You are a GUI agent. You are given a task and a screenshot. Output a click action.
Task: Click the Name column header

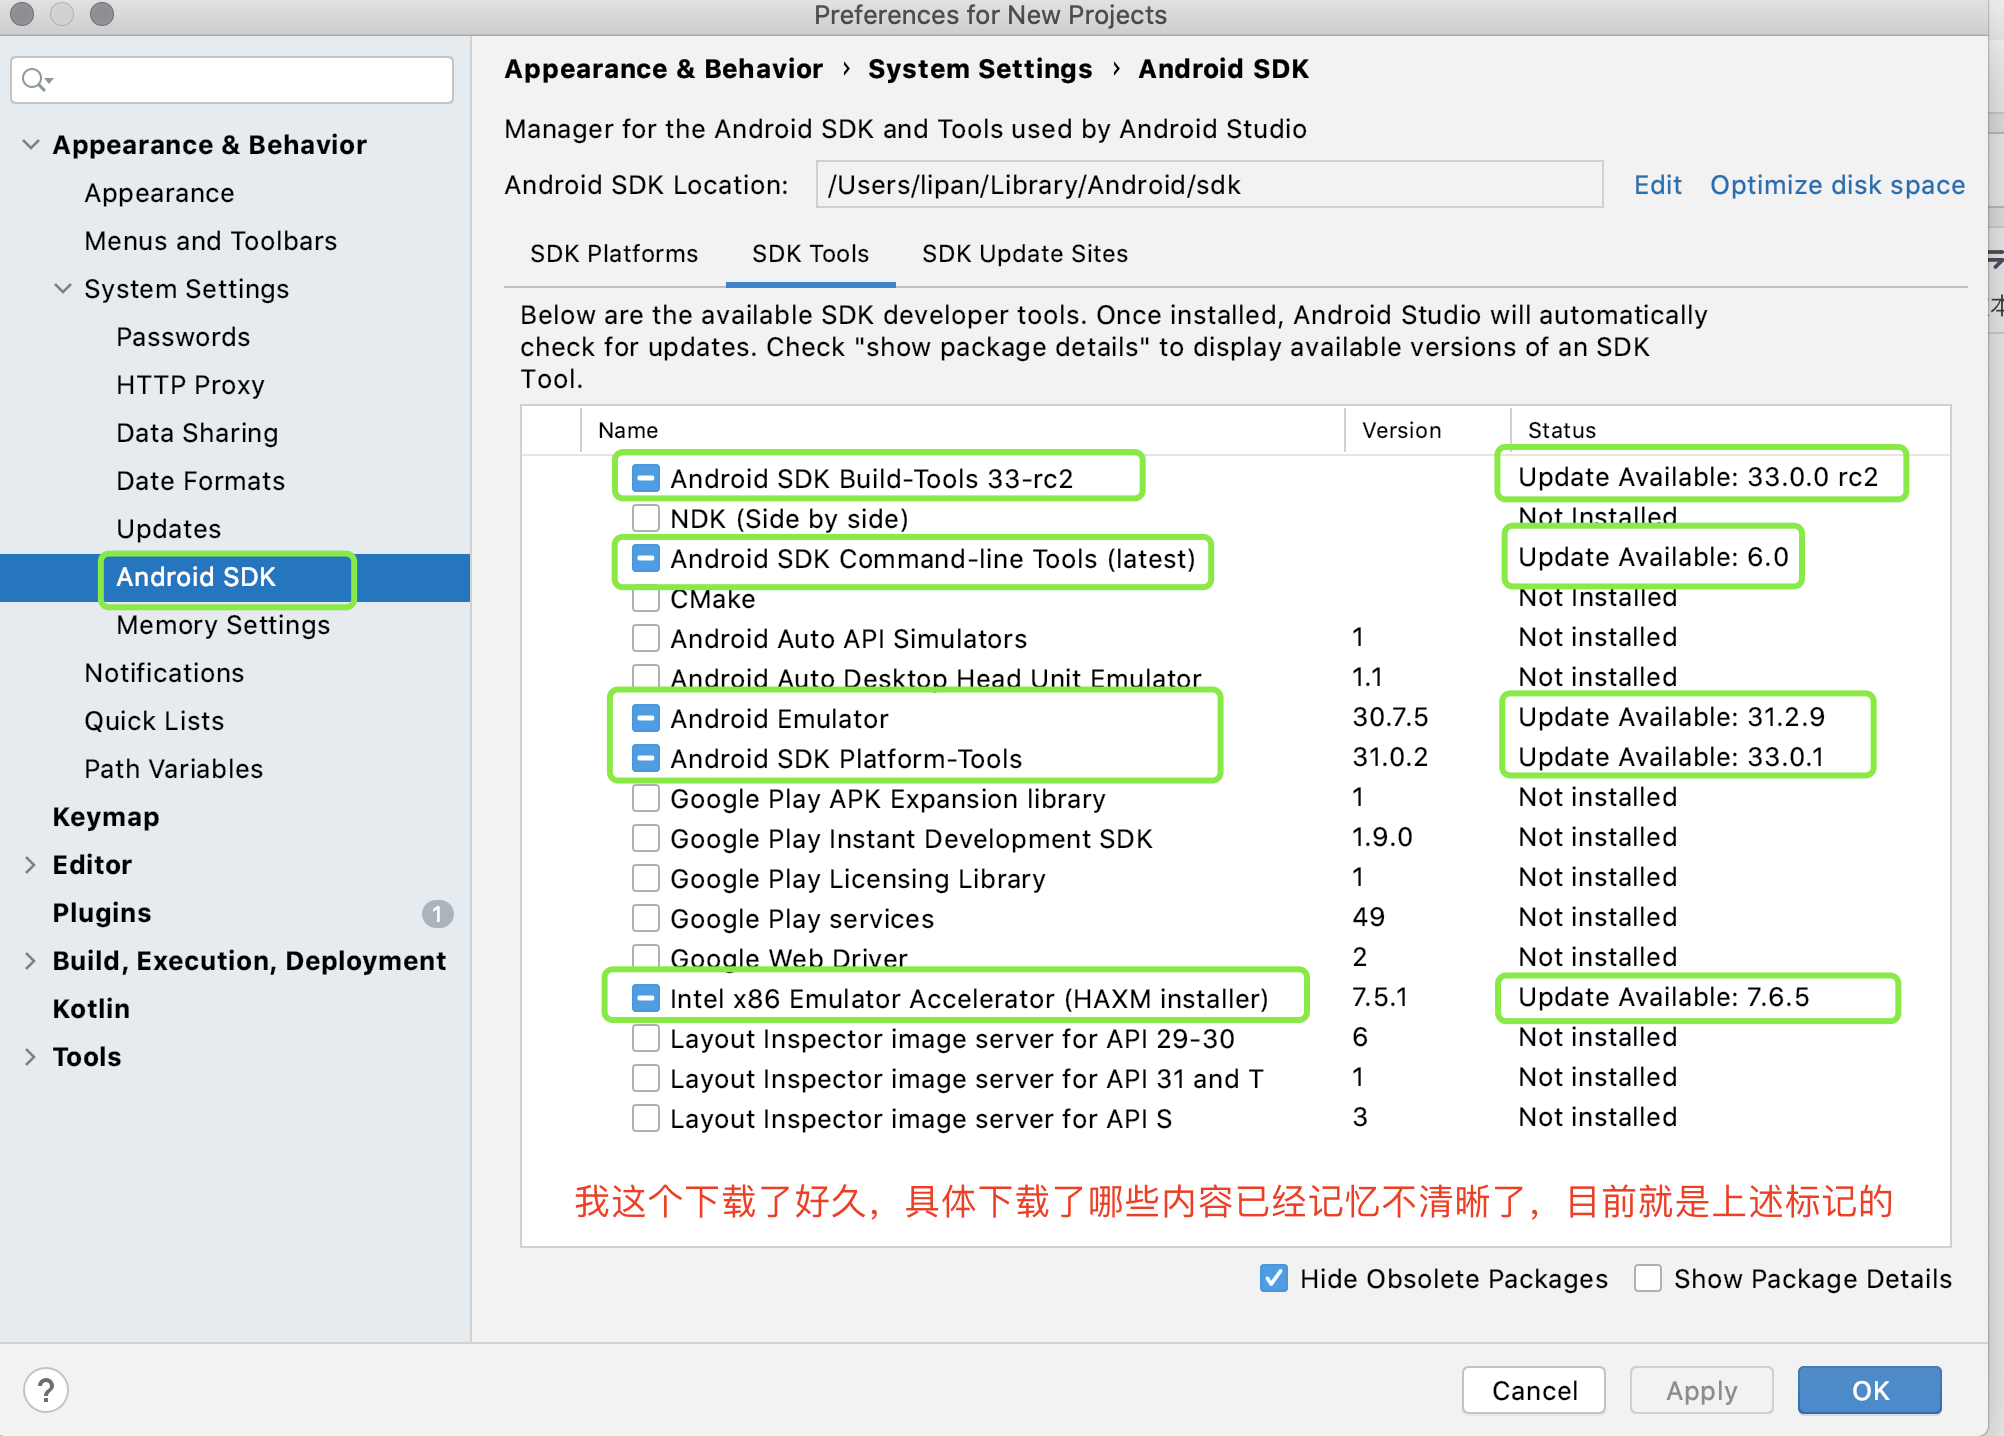tap(628, 430)
